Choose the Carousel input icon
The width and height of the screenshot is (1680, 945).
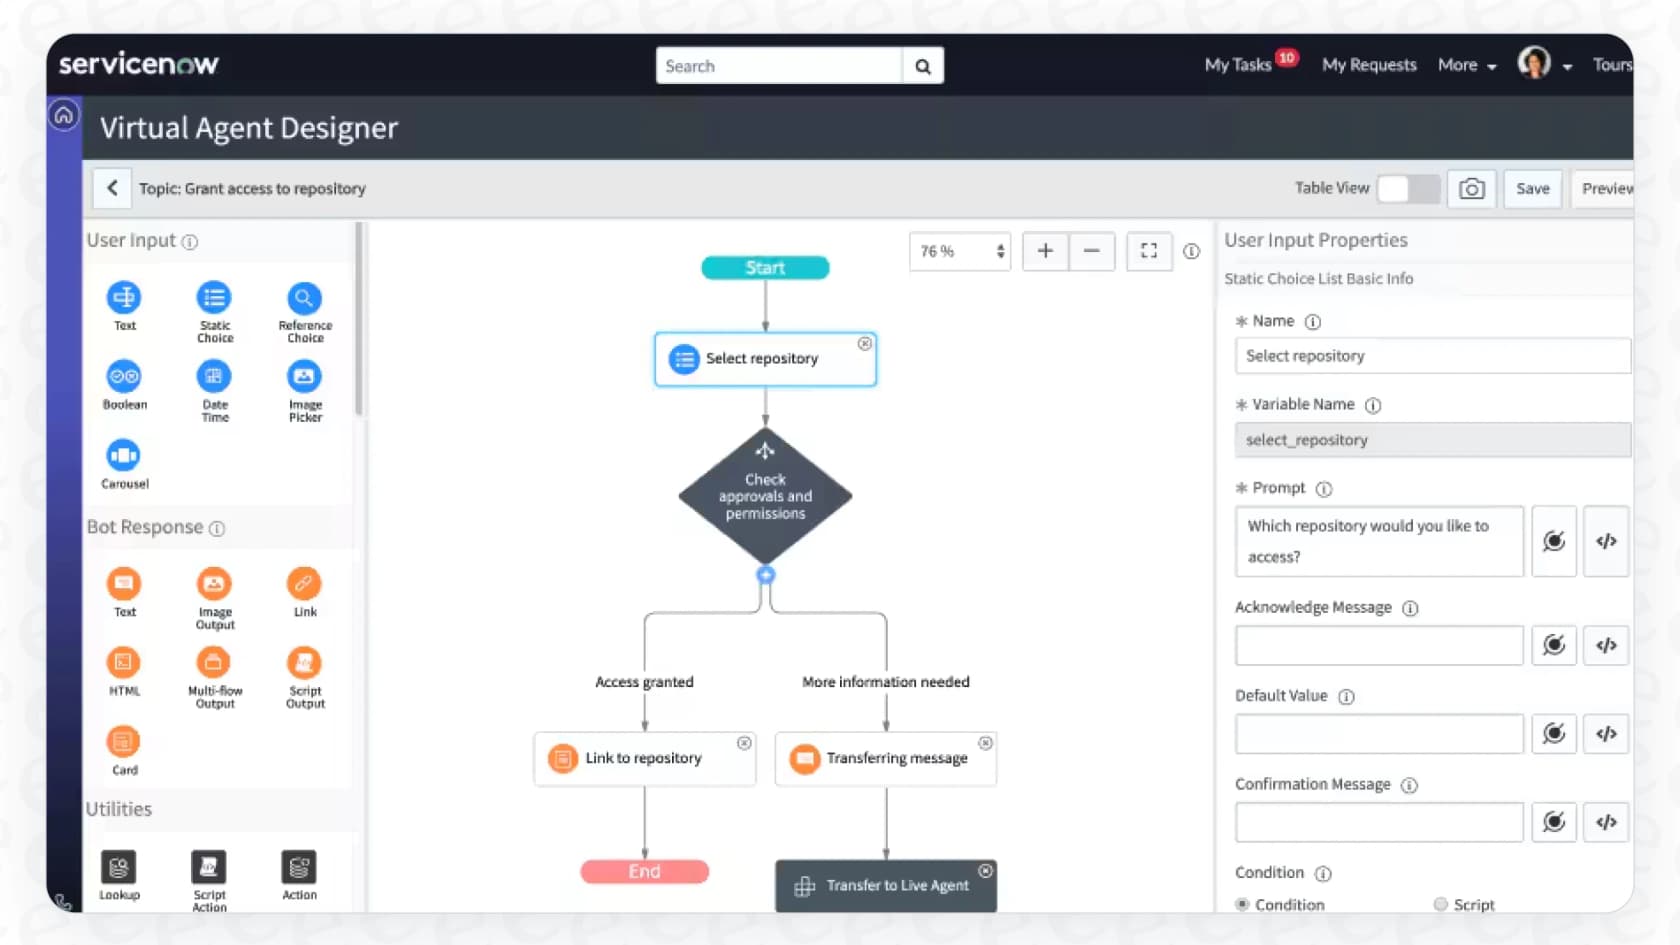click(124, 455)
